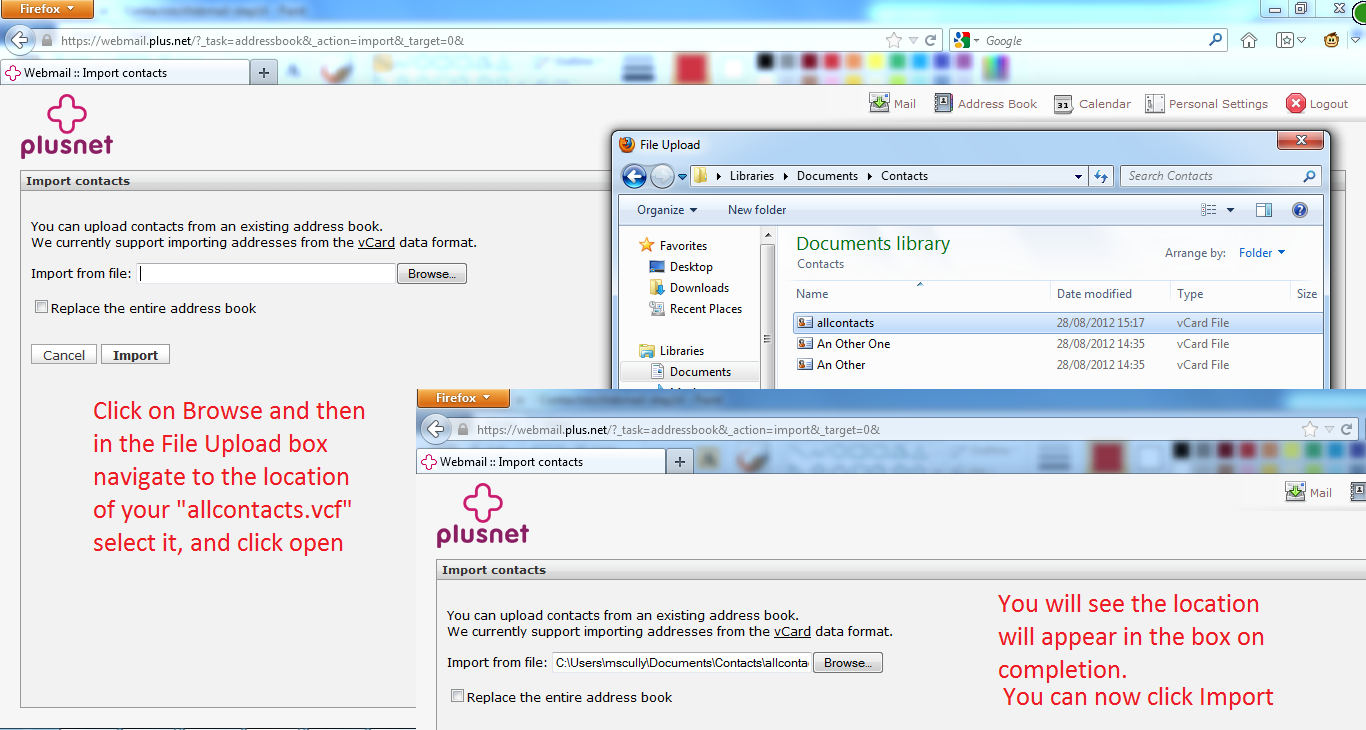Select the Webmail Import contacts tab, lower window

point(541,461)
